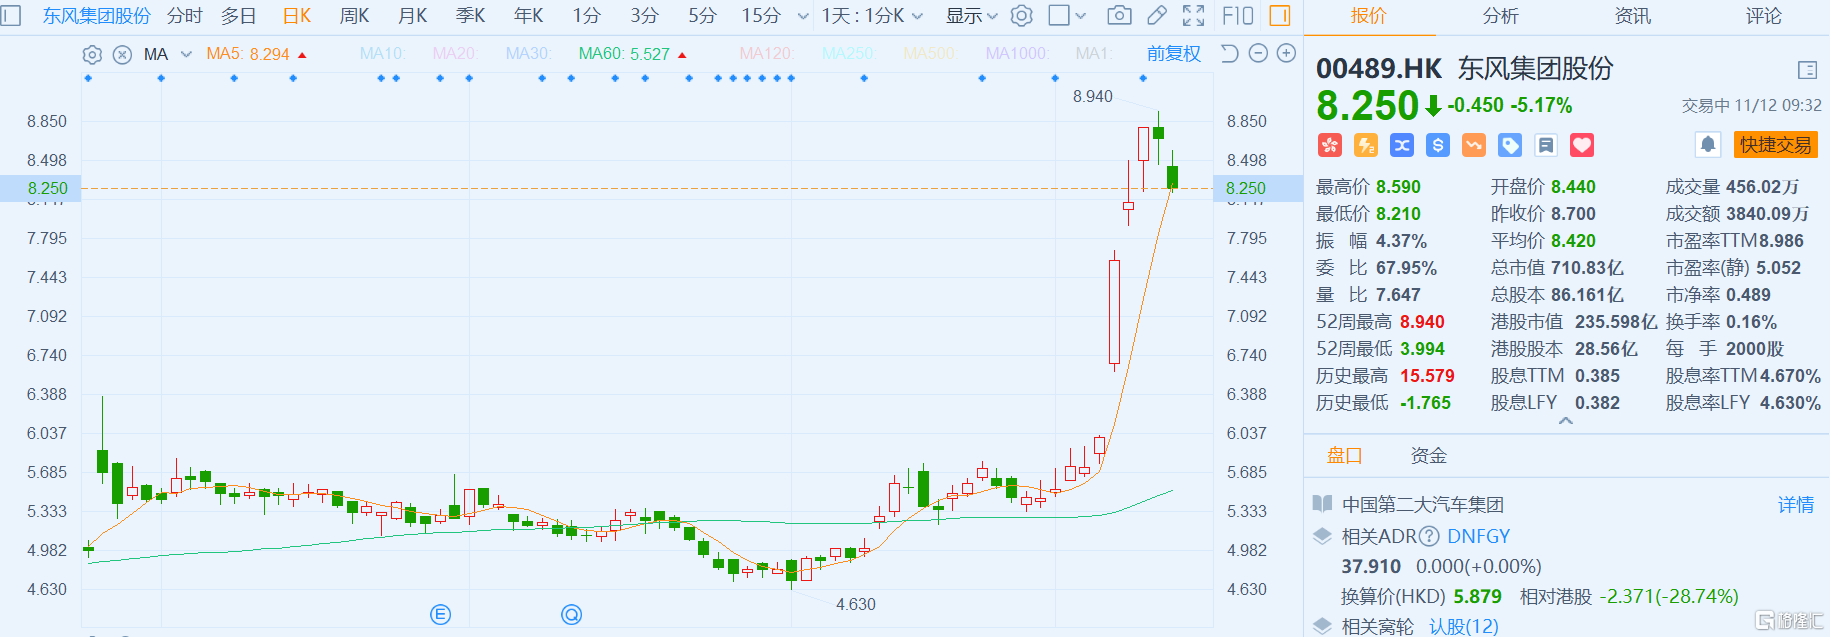Image resolution: width=1830 pixels, height=637 pixels.
Task: Toggle the MA30 moving average line
Action: point(528,54)
